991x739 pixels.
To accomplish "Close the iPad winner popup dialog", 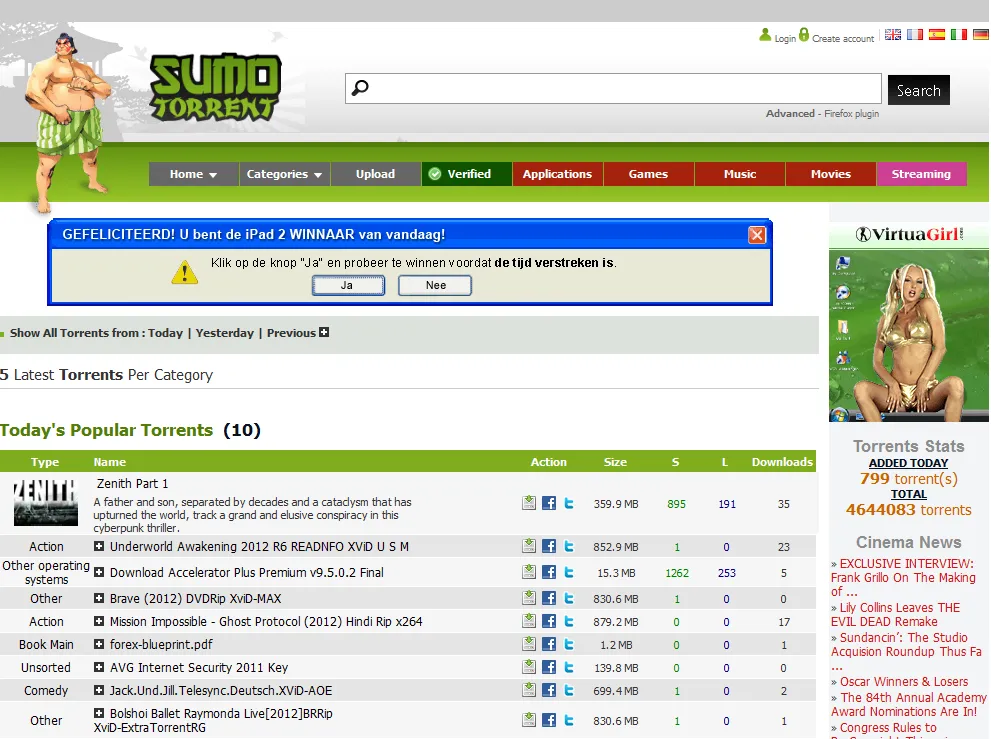I will [x=757, y=235].
